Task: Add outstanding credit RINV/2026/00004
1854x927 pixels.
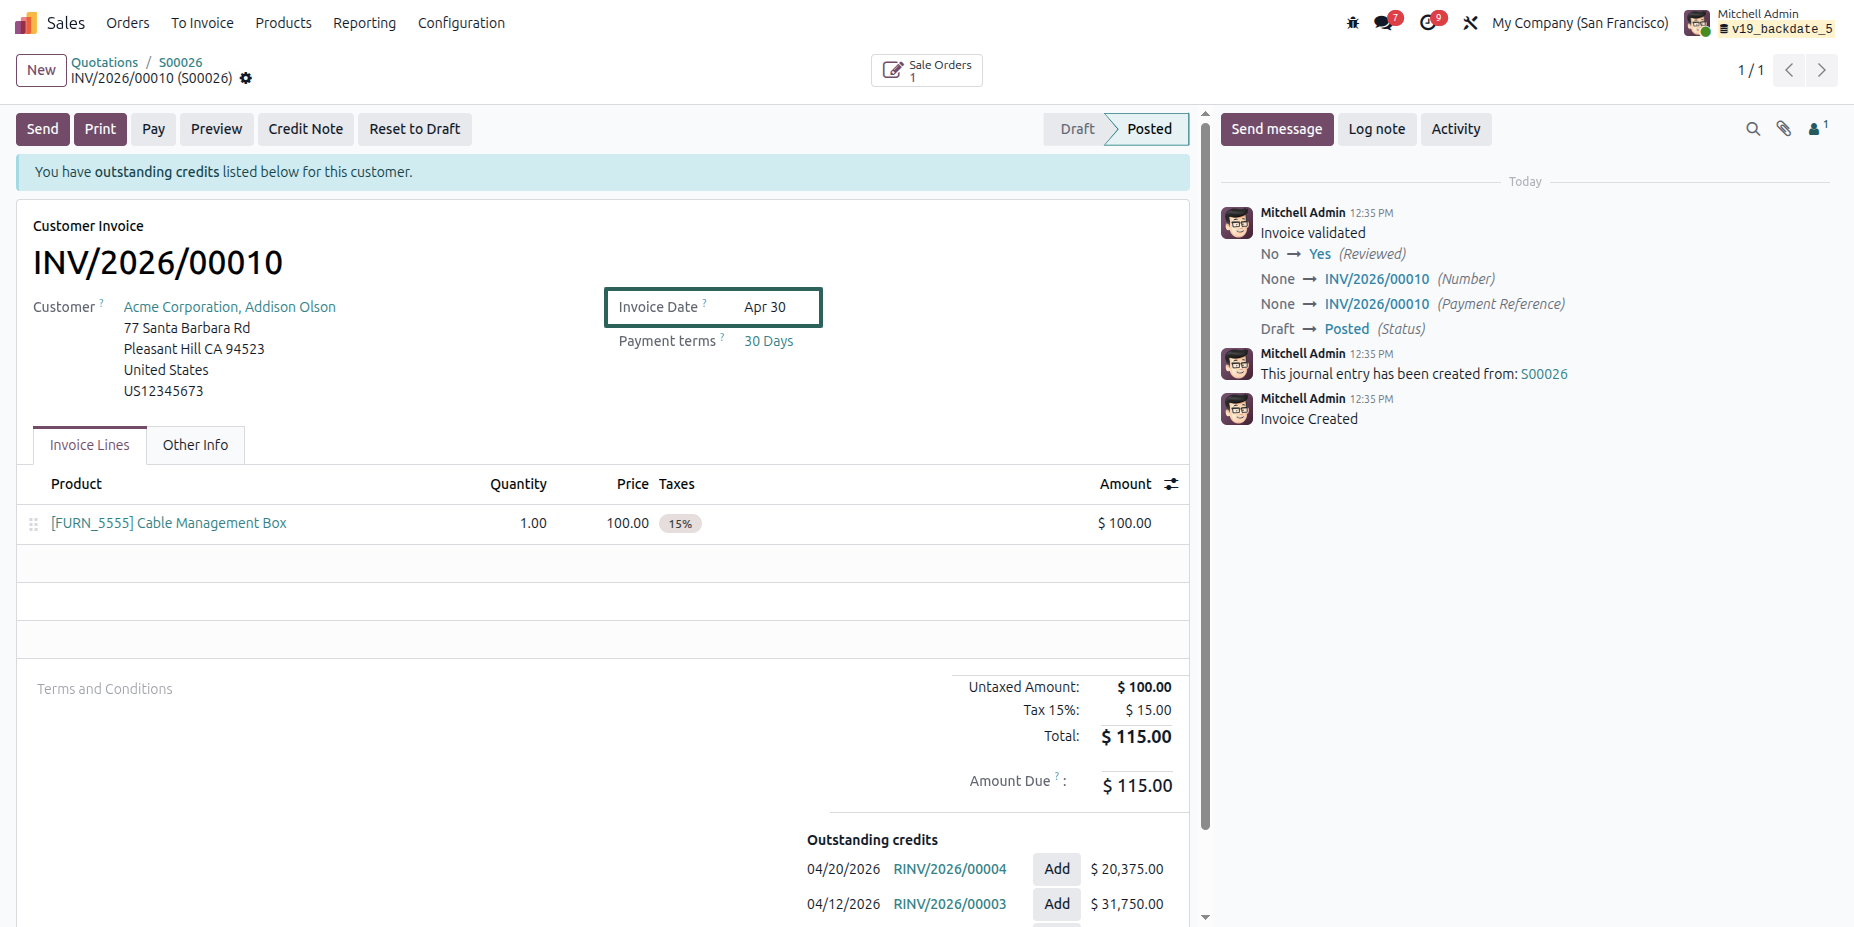Action: 1057,869
